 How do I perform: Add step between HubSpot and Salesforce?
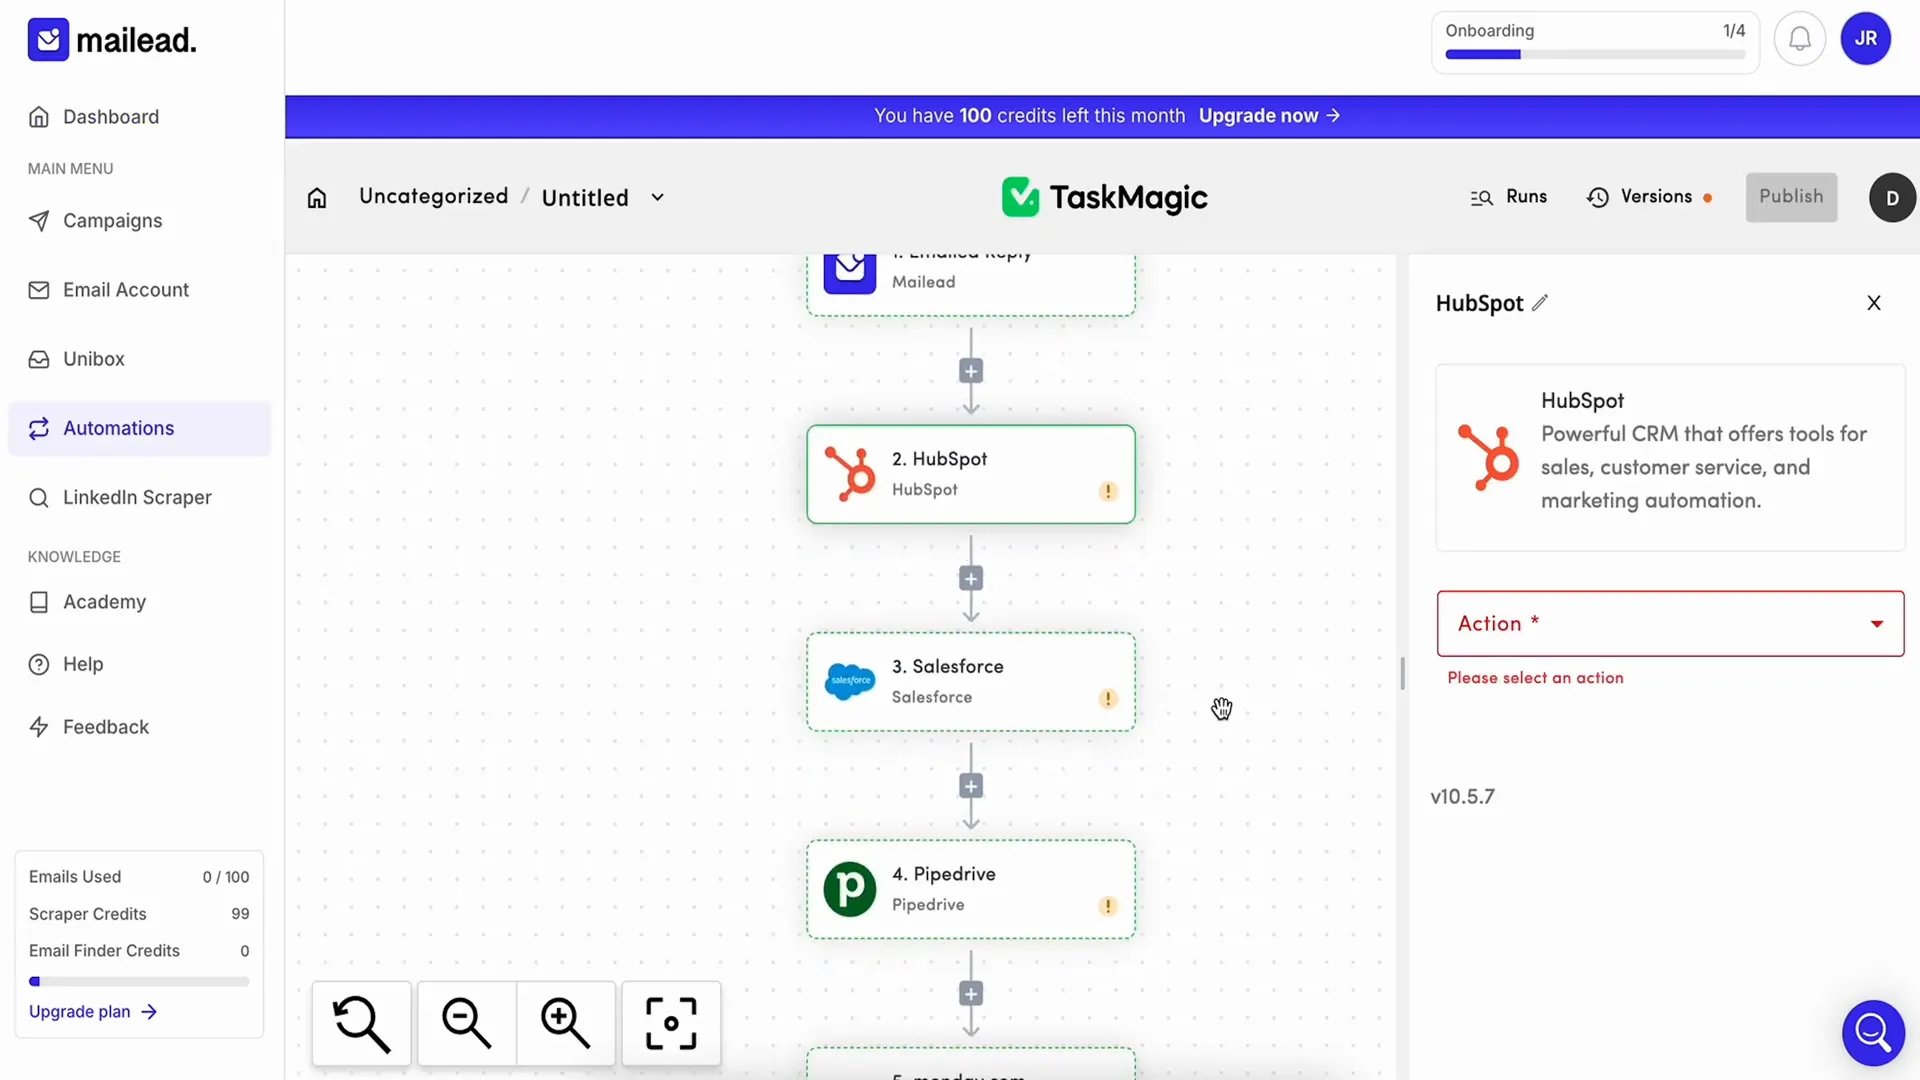click(971, 579)
